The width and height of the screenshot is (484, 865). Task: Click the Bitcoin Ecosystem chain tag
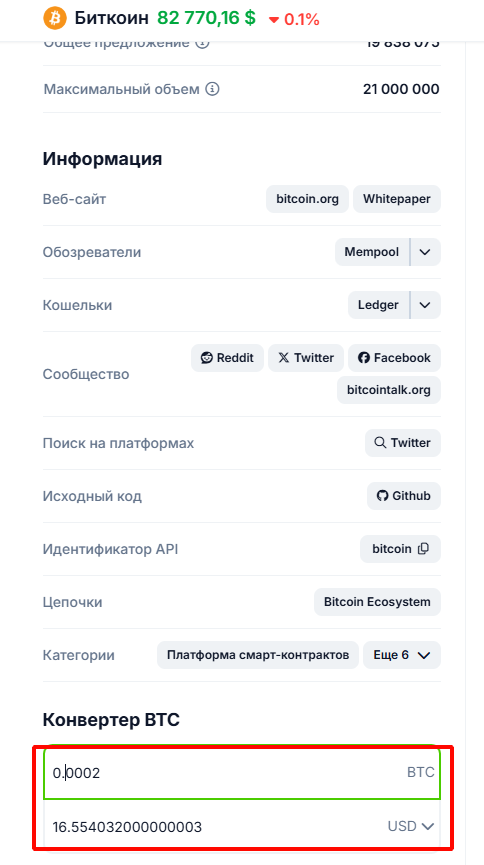coord(377,602)
